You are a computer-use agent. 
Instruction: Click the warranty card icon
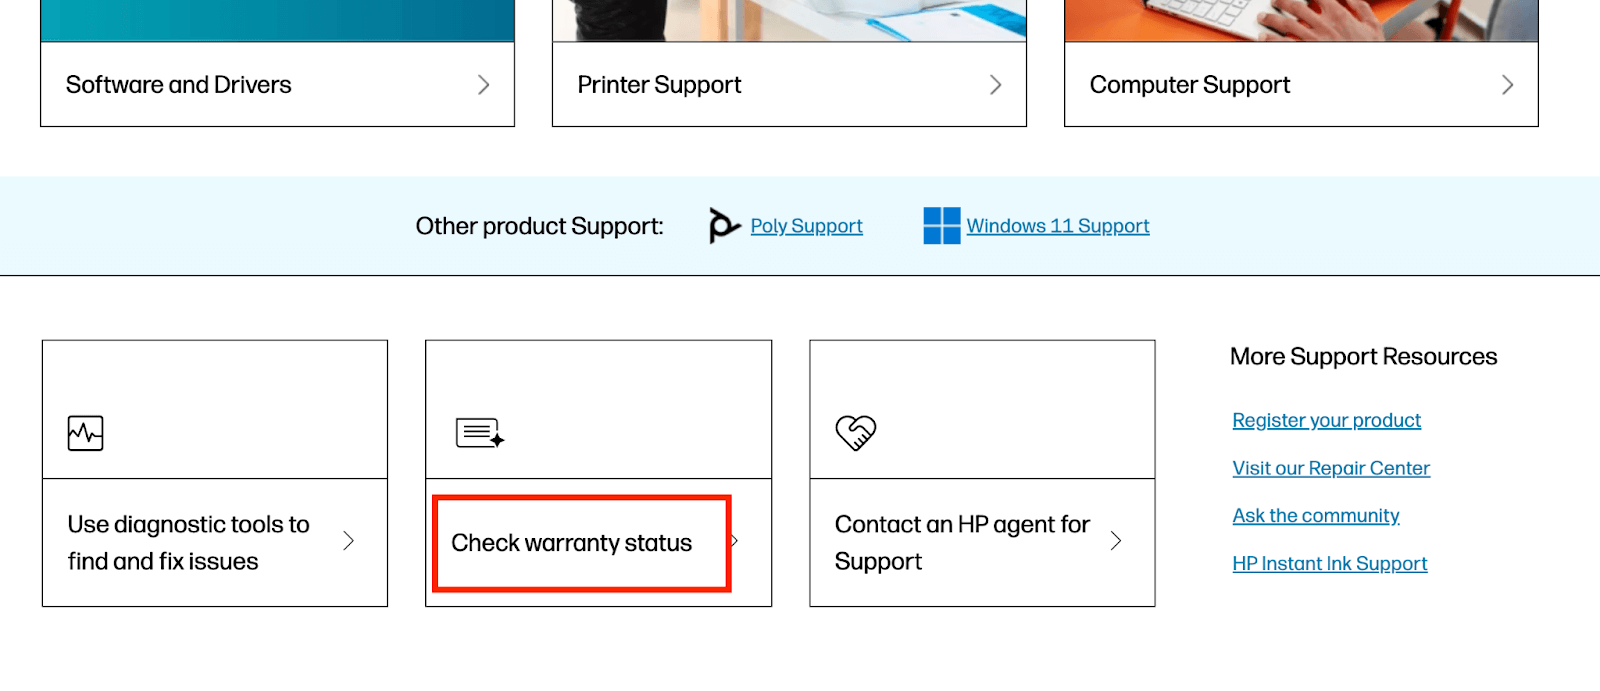click(477, 432)
